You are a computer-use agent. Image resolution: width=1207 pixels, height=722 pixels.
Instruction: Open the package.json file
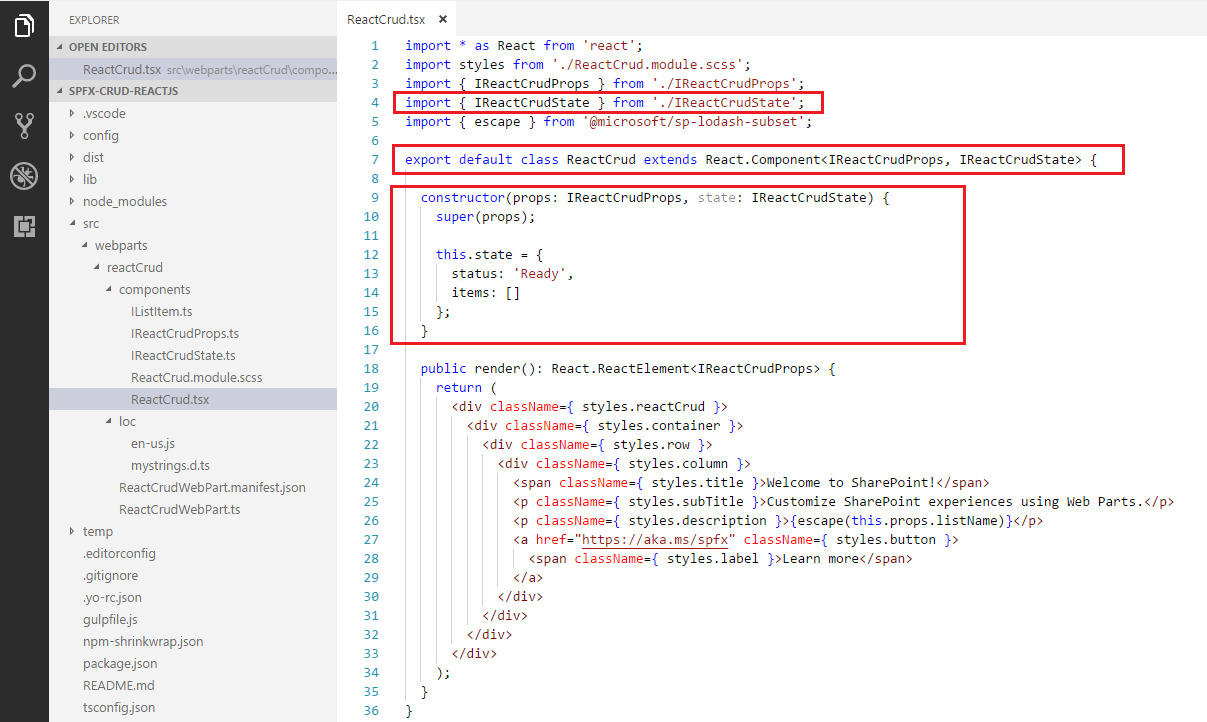pos(119,663)
